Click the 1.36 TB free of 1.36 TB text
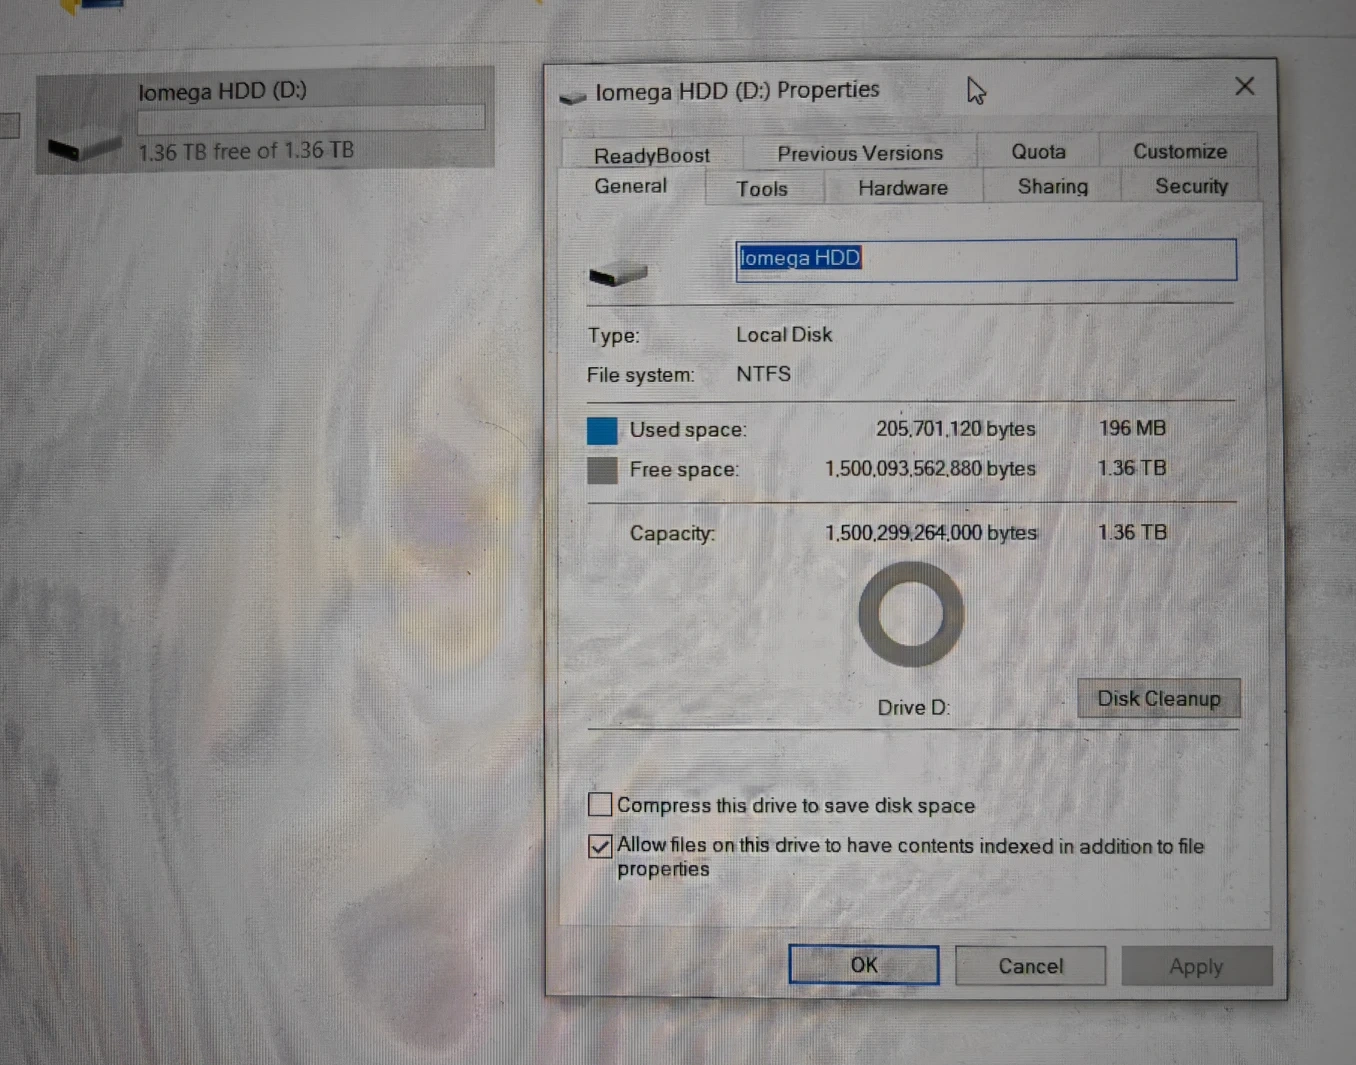 246,151
